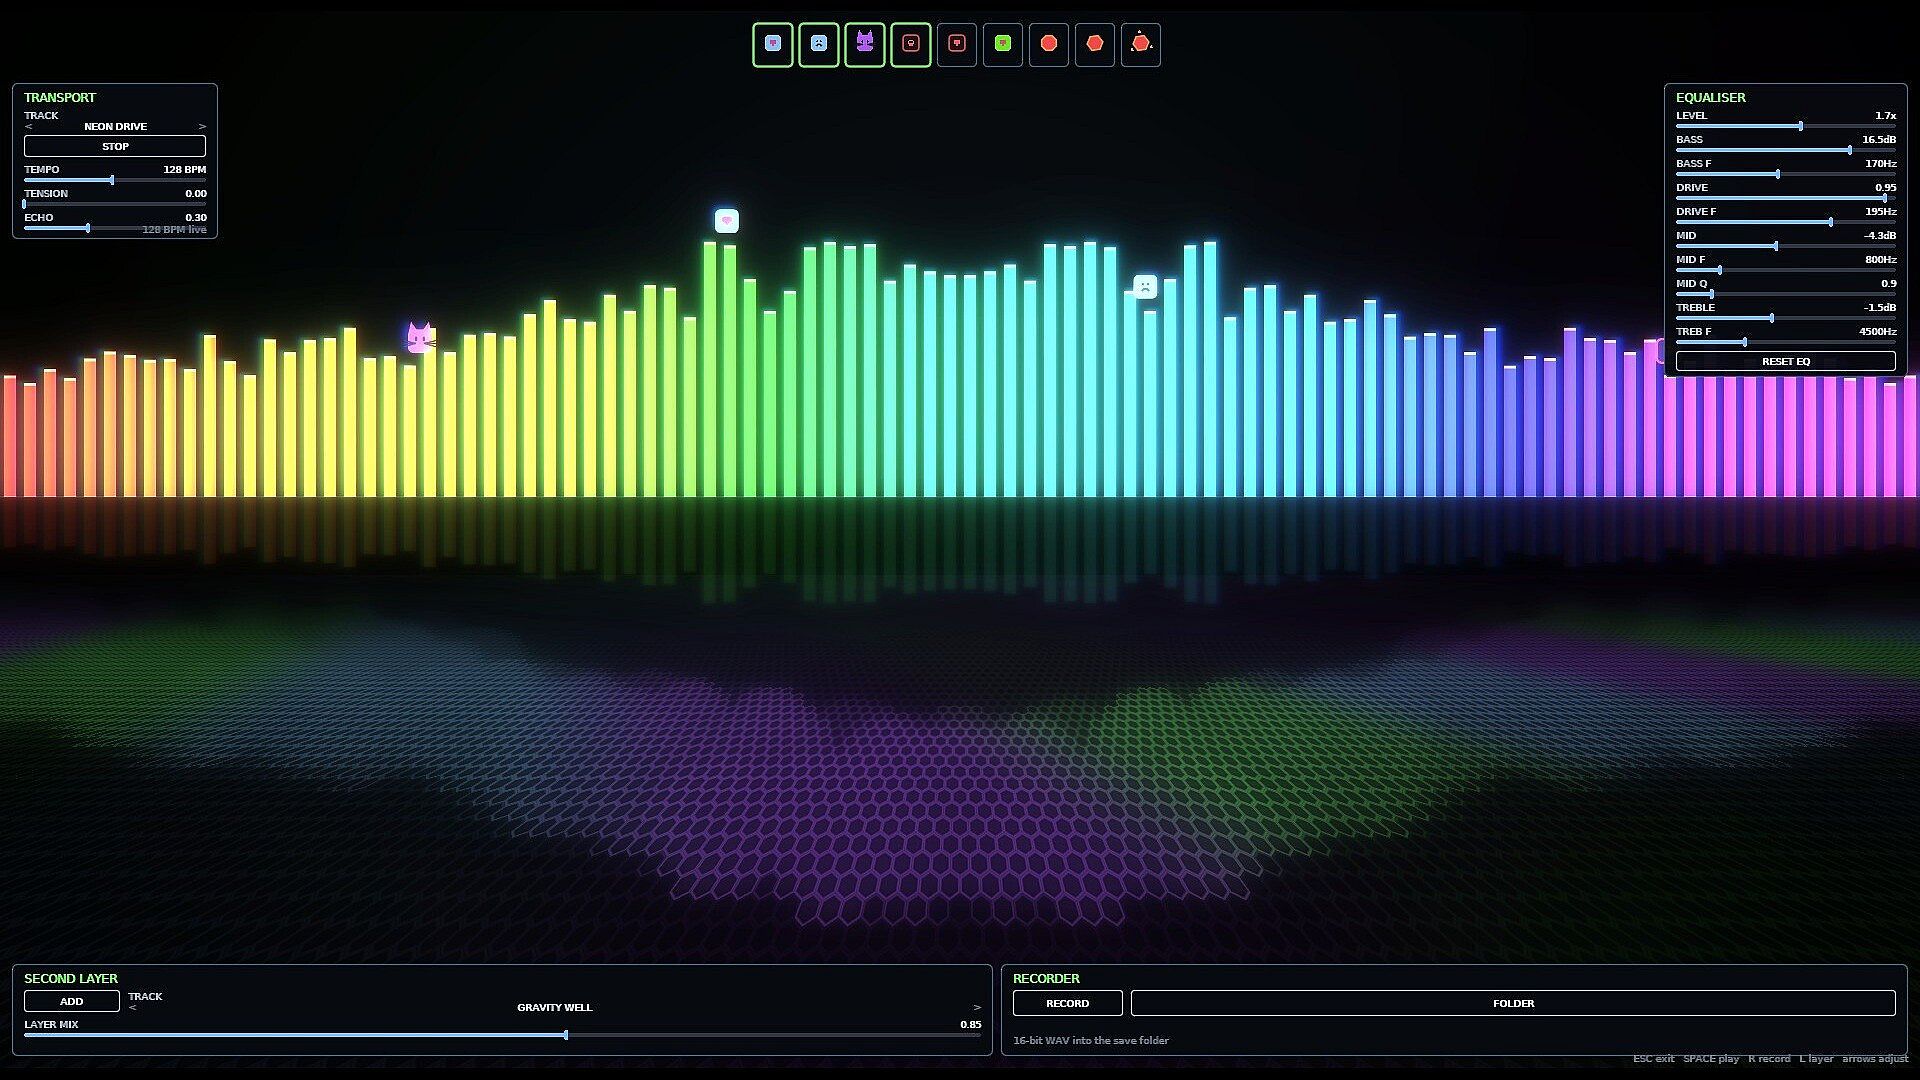
Task: Adjust the TREBLE gain slider
Action: coord(1786,318)
